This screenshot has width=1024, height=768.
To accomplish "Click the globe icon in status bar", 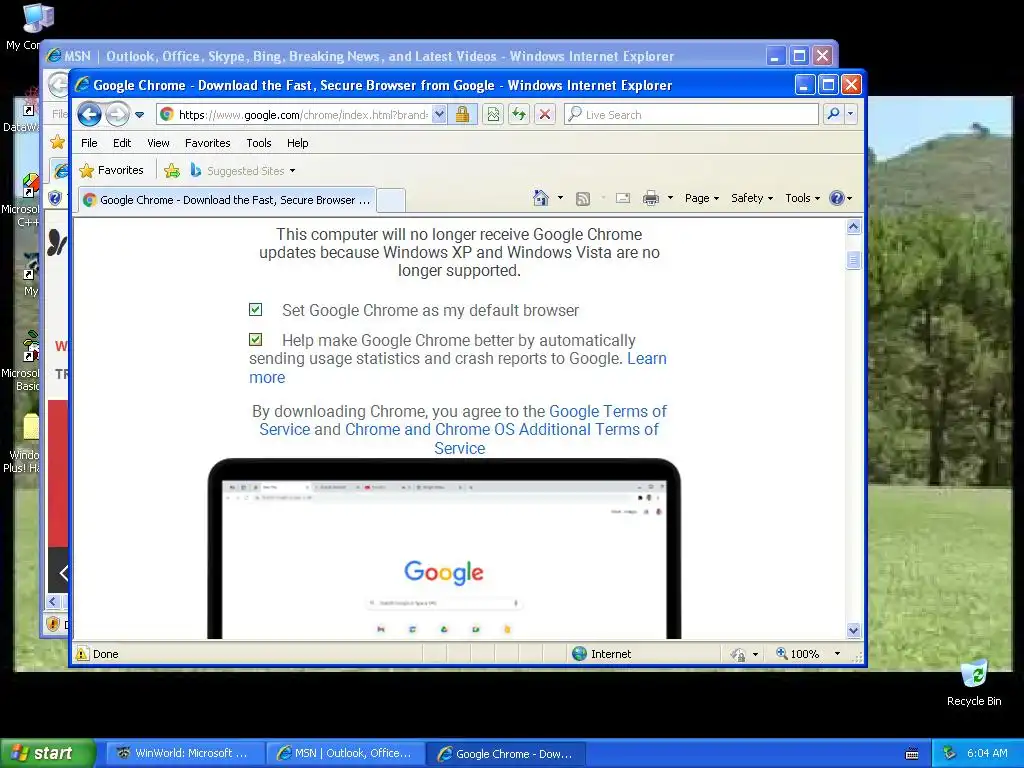I will [579, 654].
